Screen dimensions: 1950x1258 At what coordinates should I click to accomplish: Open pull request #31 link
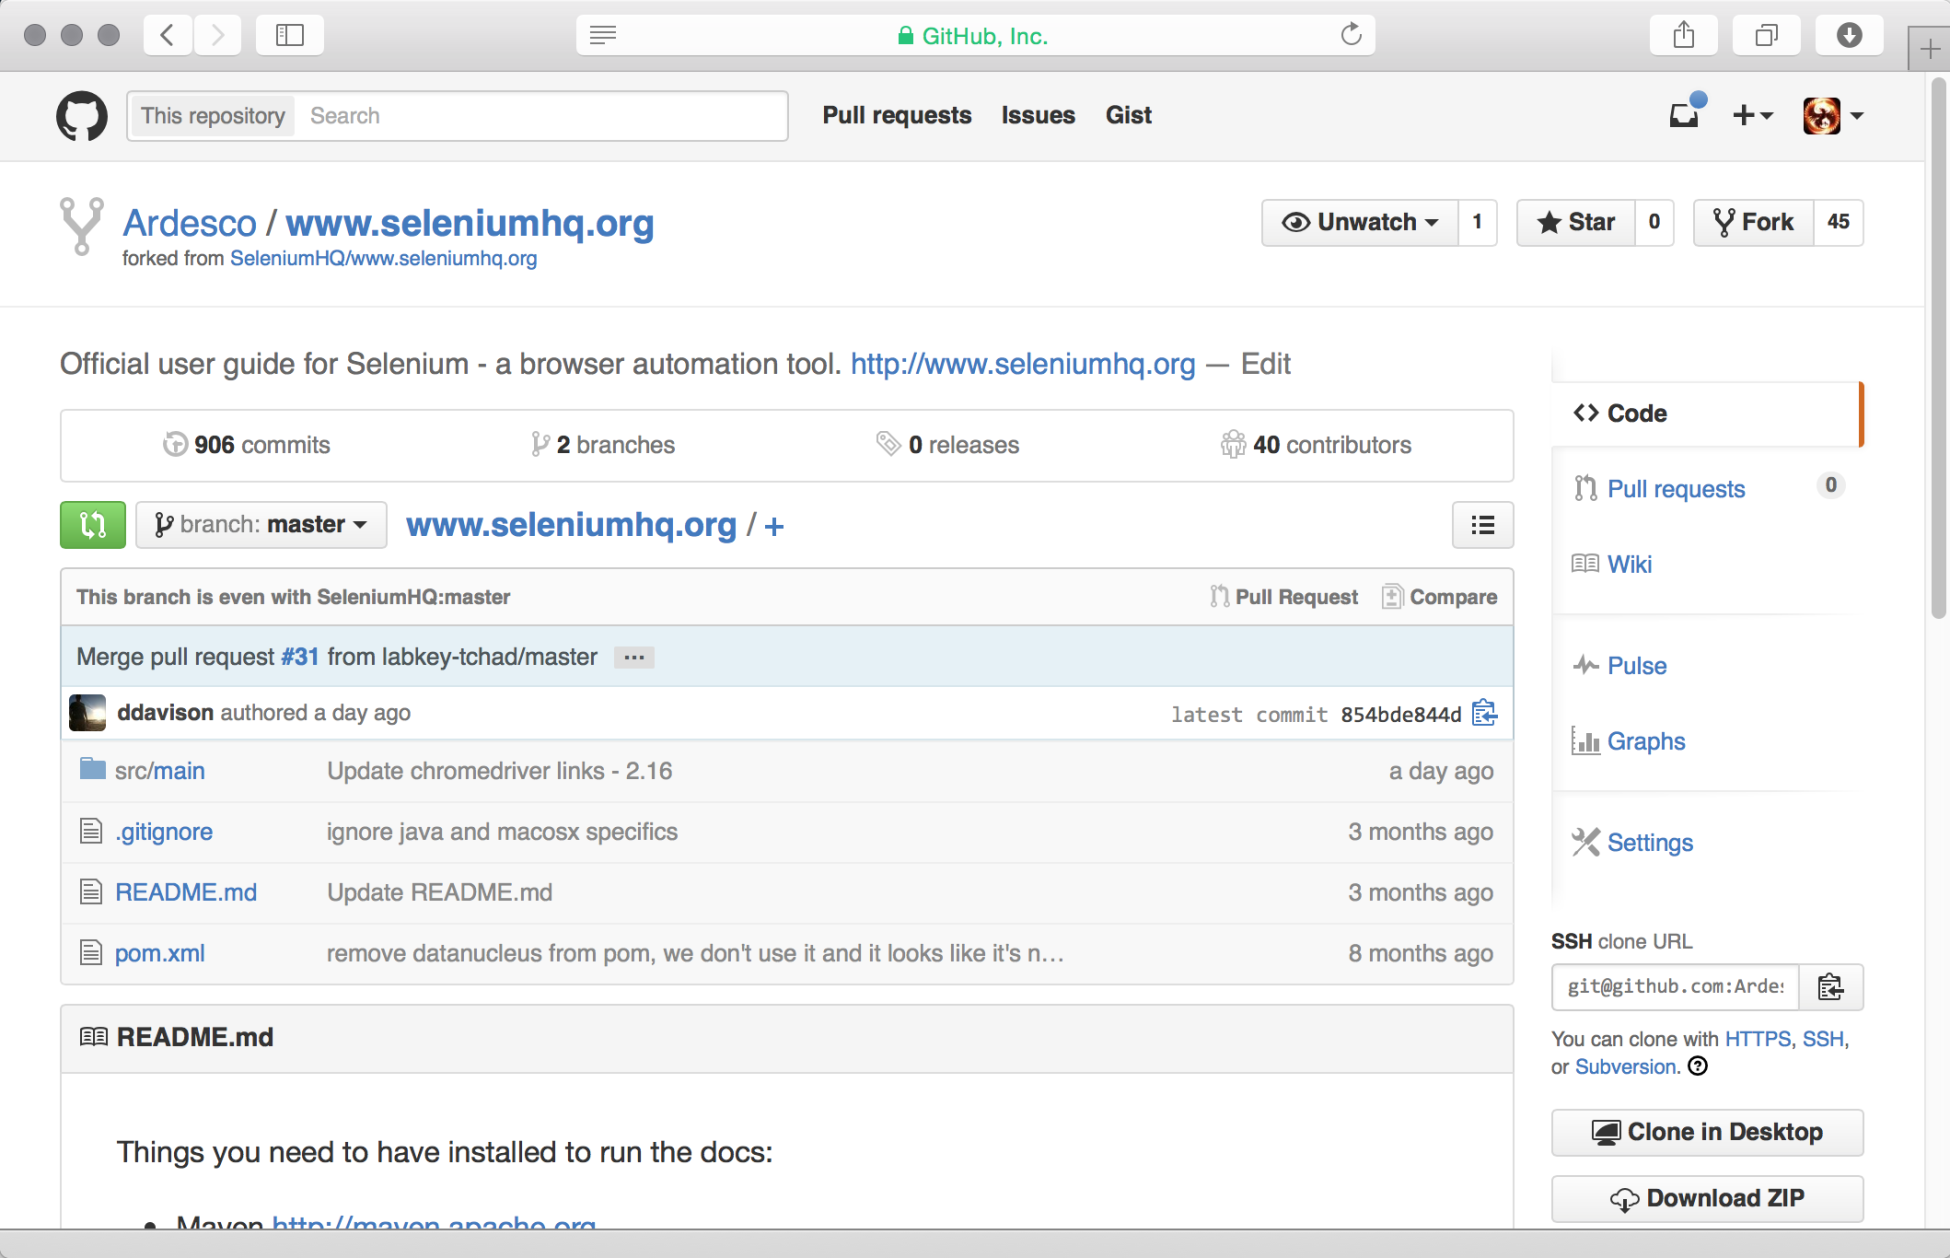tap(300, 657)
